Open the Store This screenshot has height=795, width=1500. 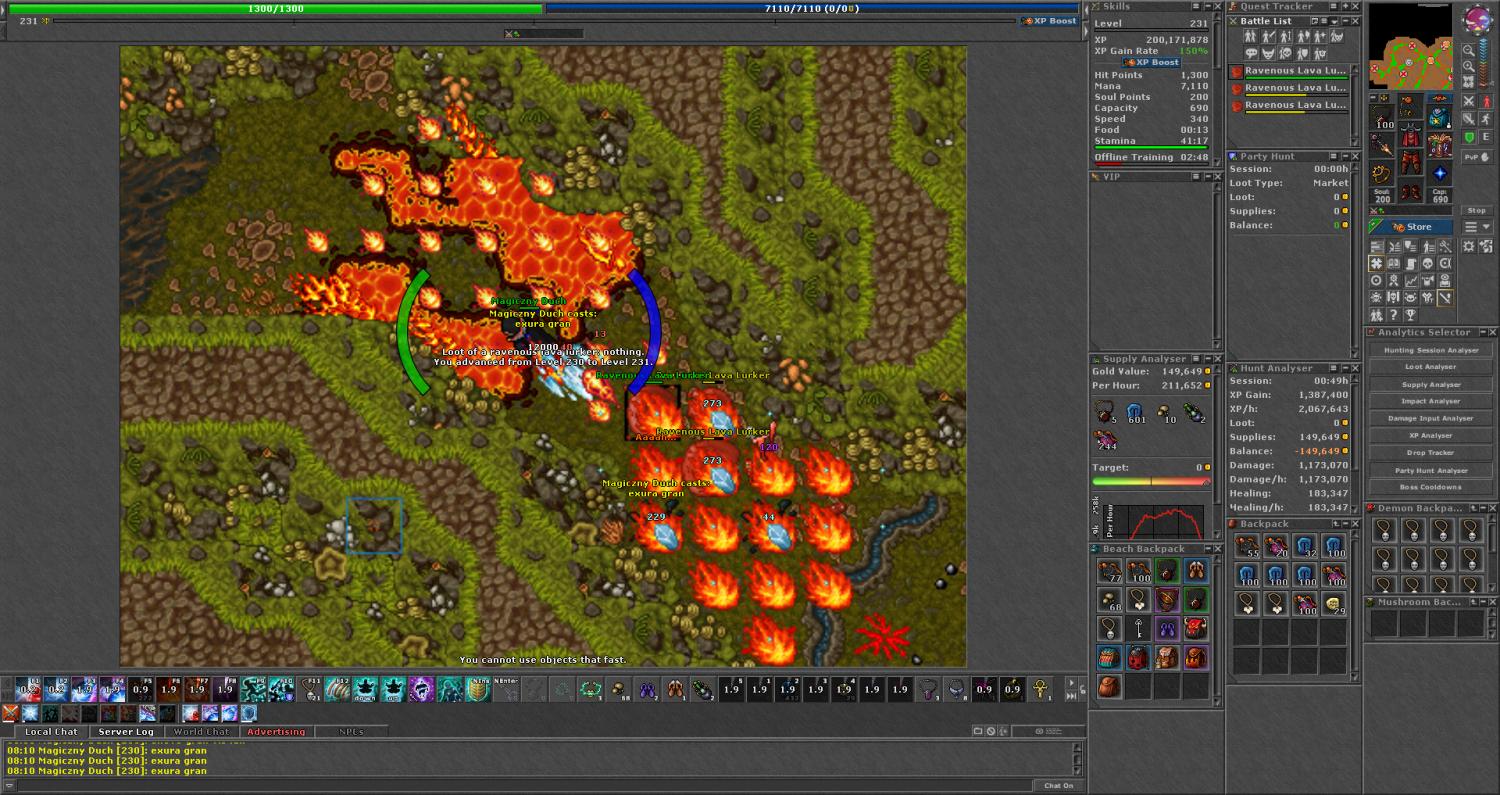coord(1409,227)
